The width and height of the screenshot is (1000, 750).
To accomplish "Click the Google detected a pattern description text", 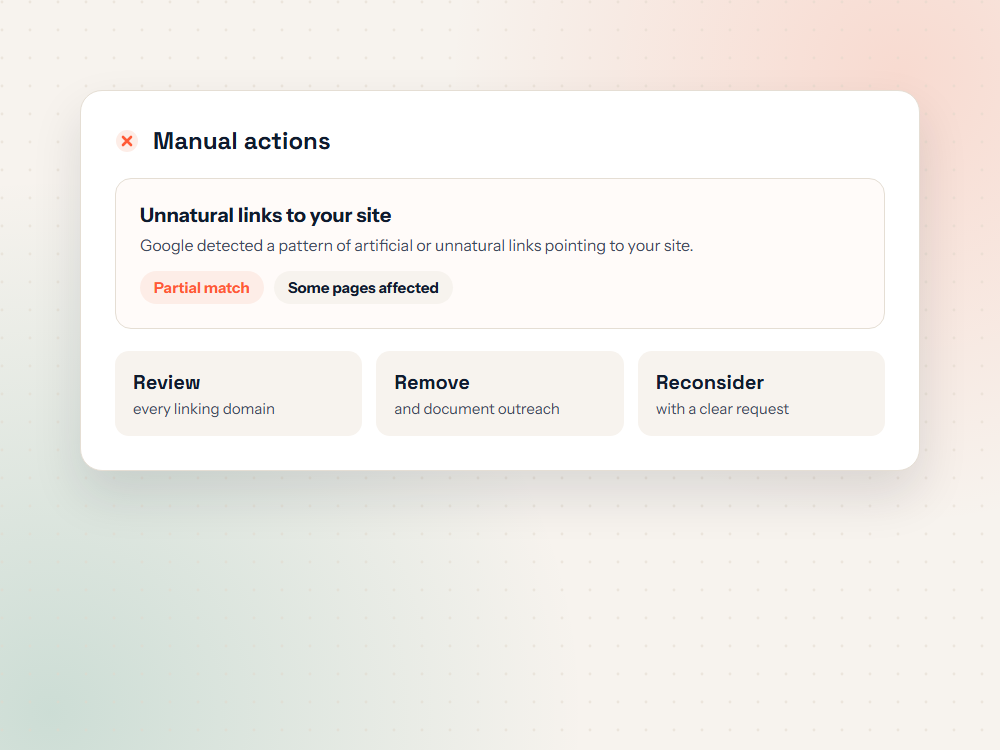I will pos(416,246).
